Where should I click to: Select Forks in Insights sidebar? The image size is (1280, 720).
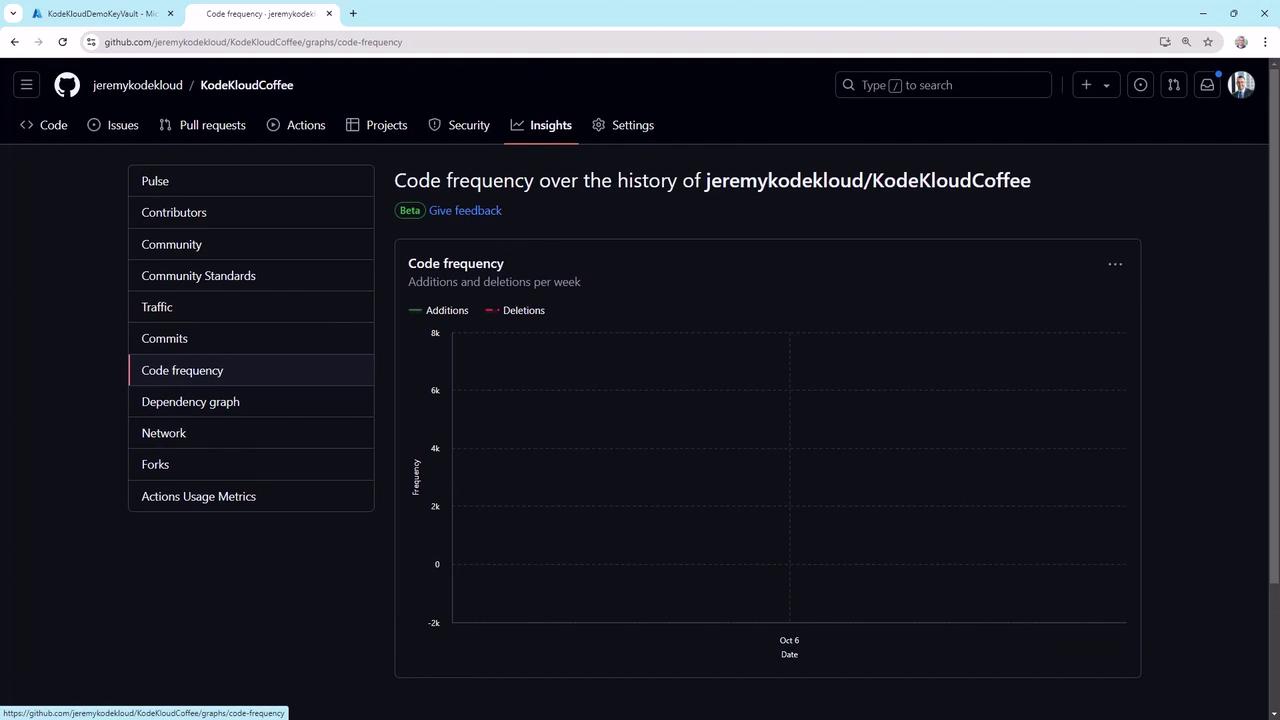point(251,464)
